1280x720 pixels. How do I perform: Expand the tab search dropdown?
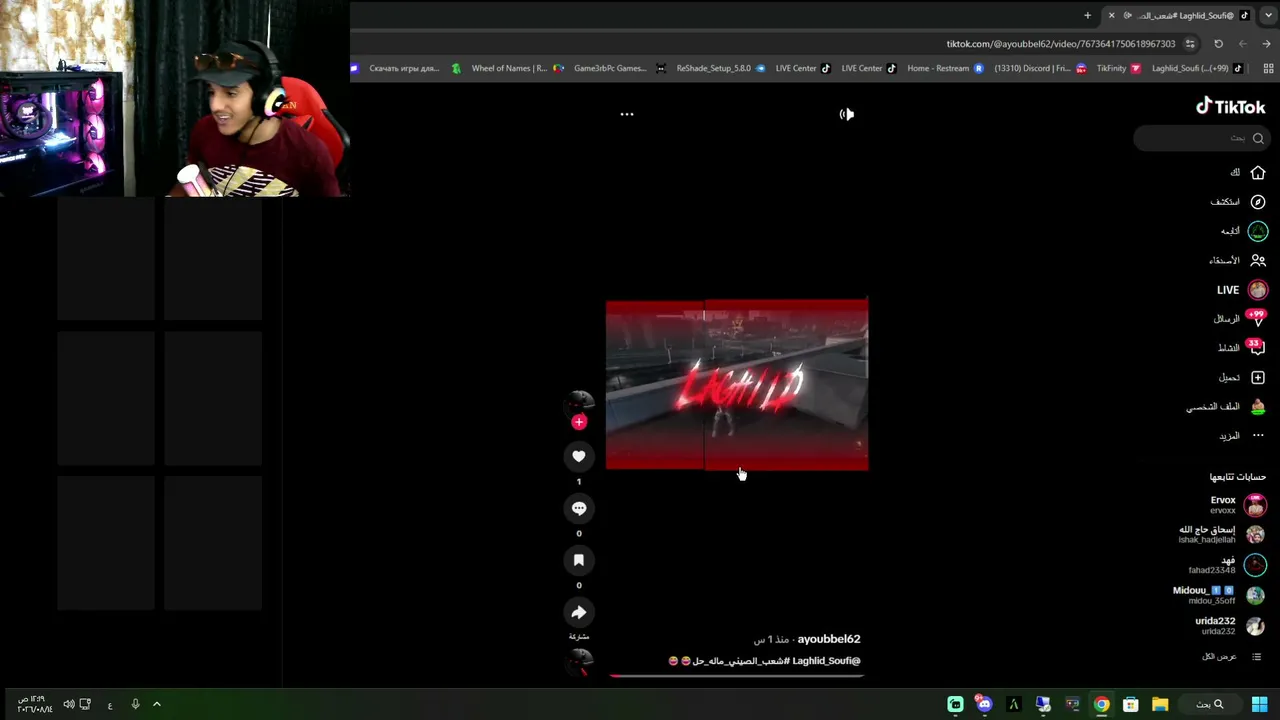[1268, 15]
